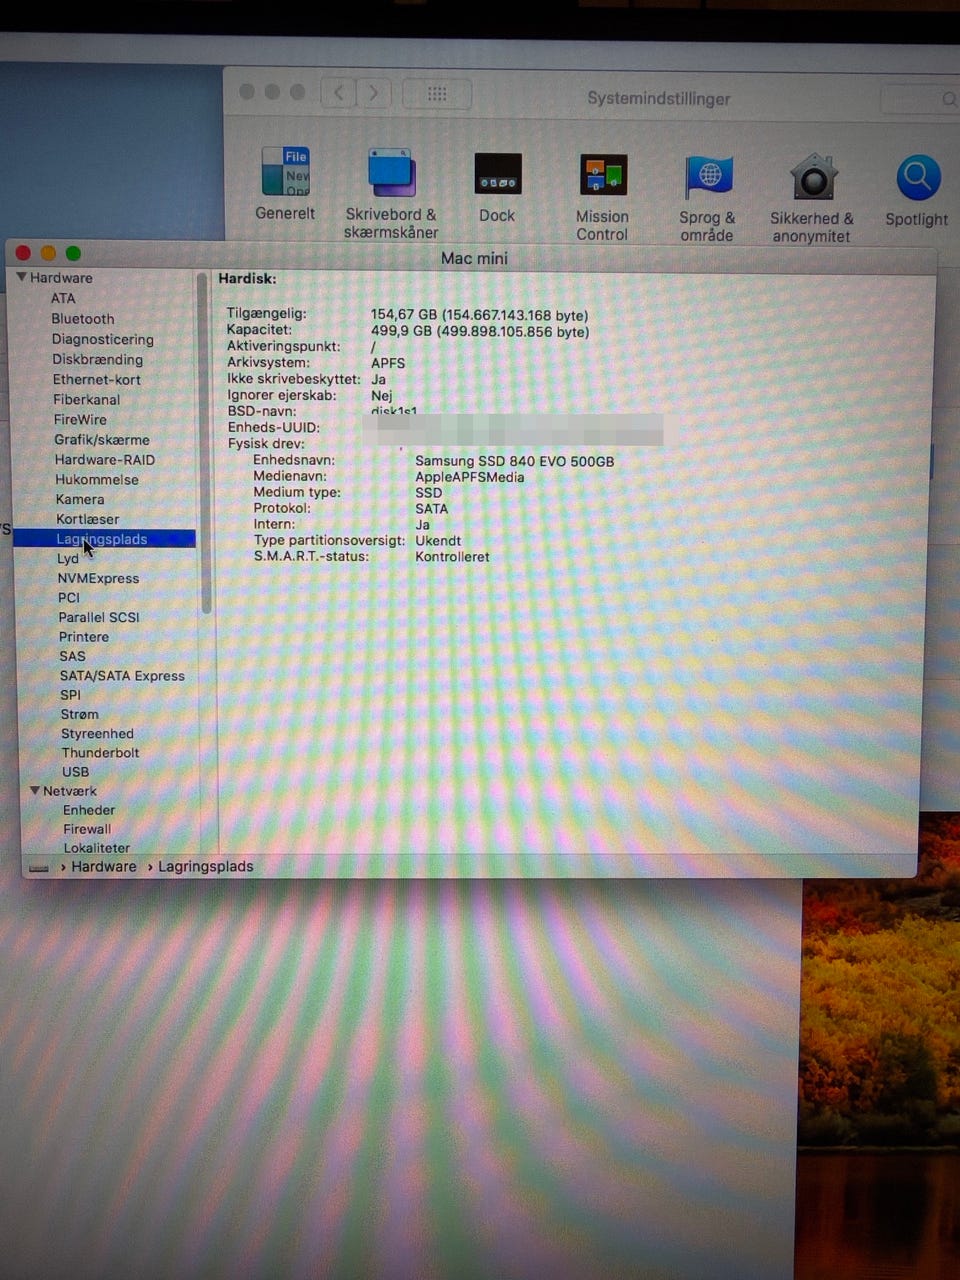Select PCI in the sidebar

coord(69,597)
